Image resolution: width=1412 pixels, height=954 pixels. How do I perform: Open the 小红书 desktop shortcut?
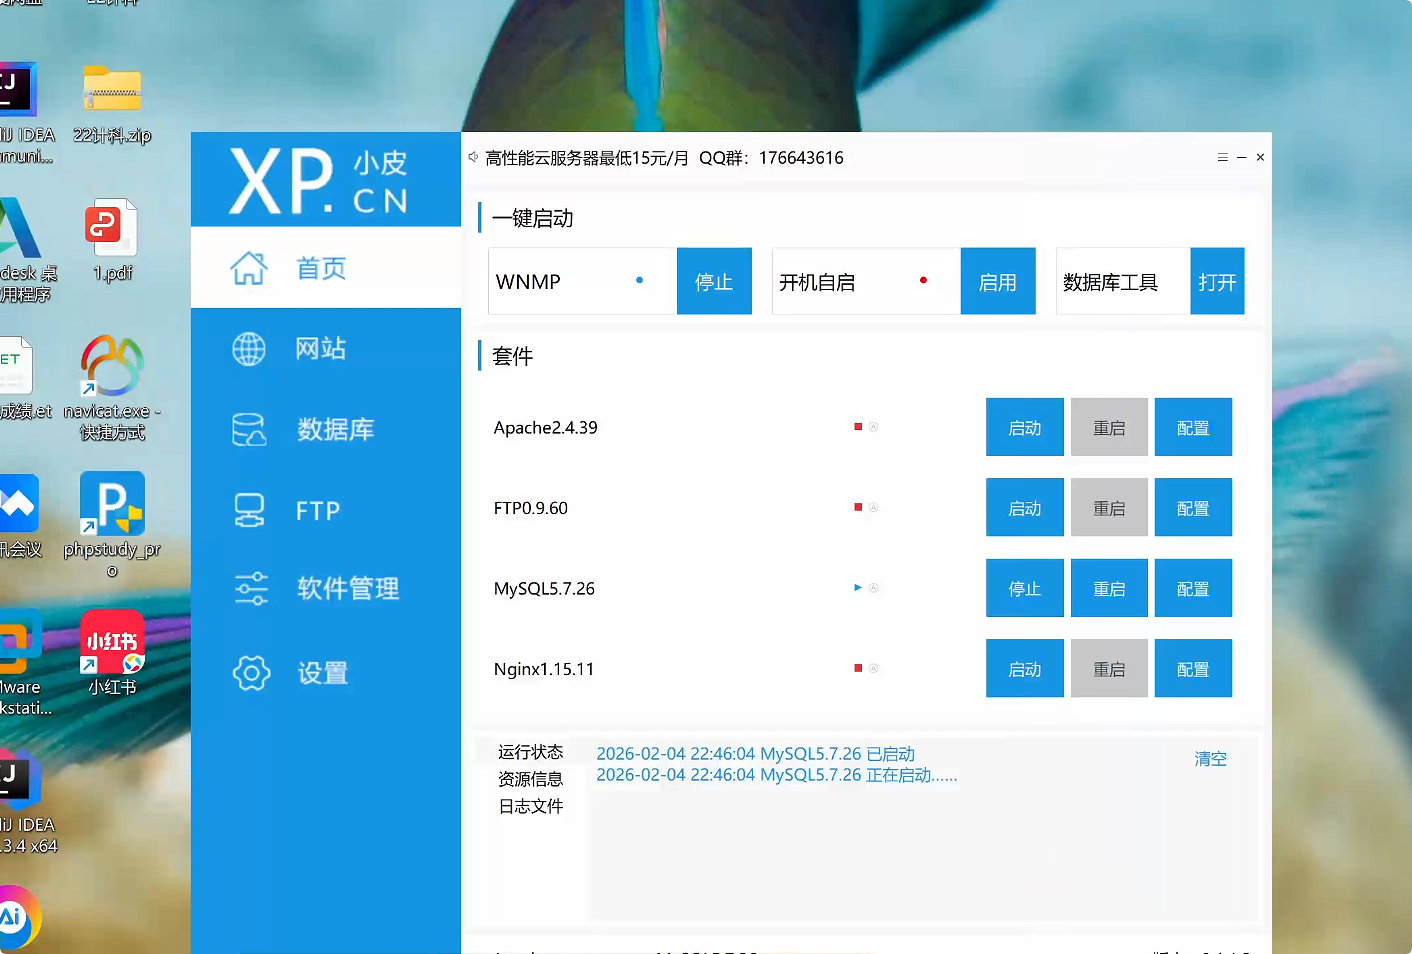(x=112, y=643)
